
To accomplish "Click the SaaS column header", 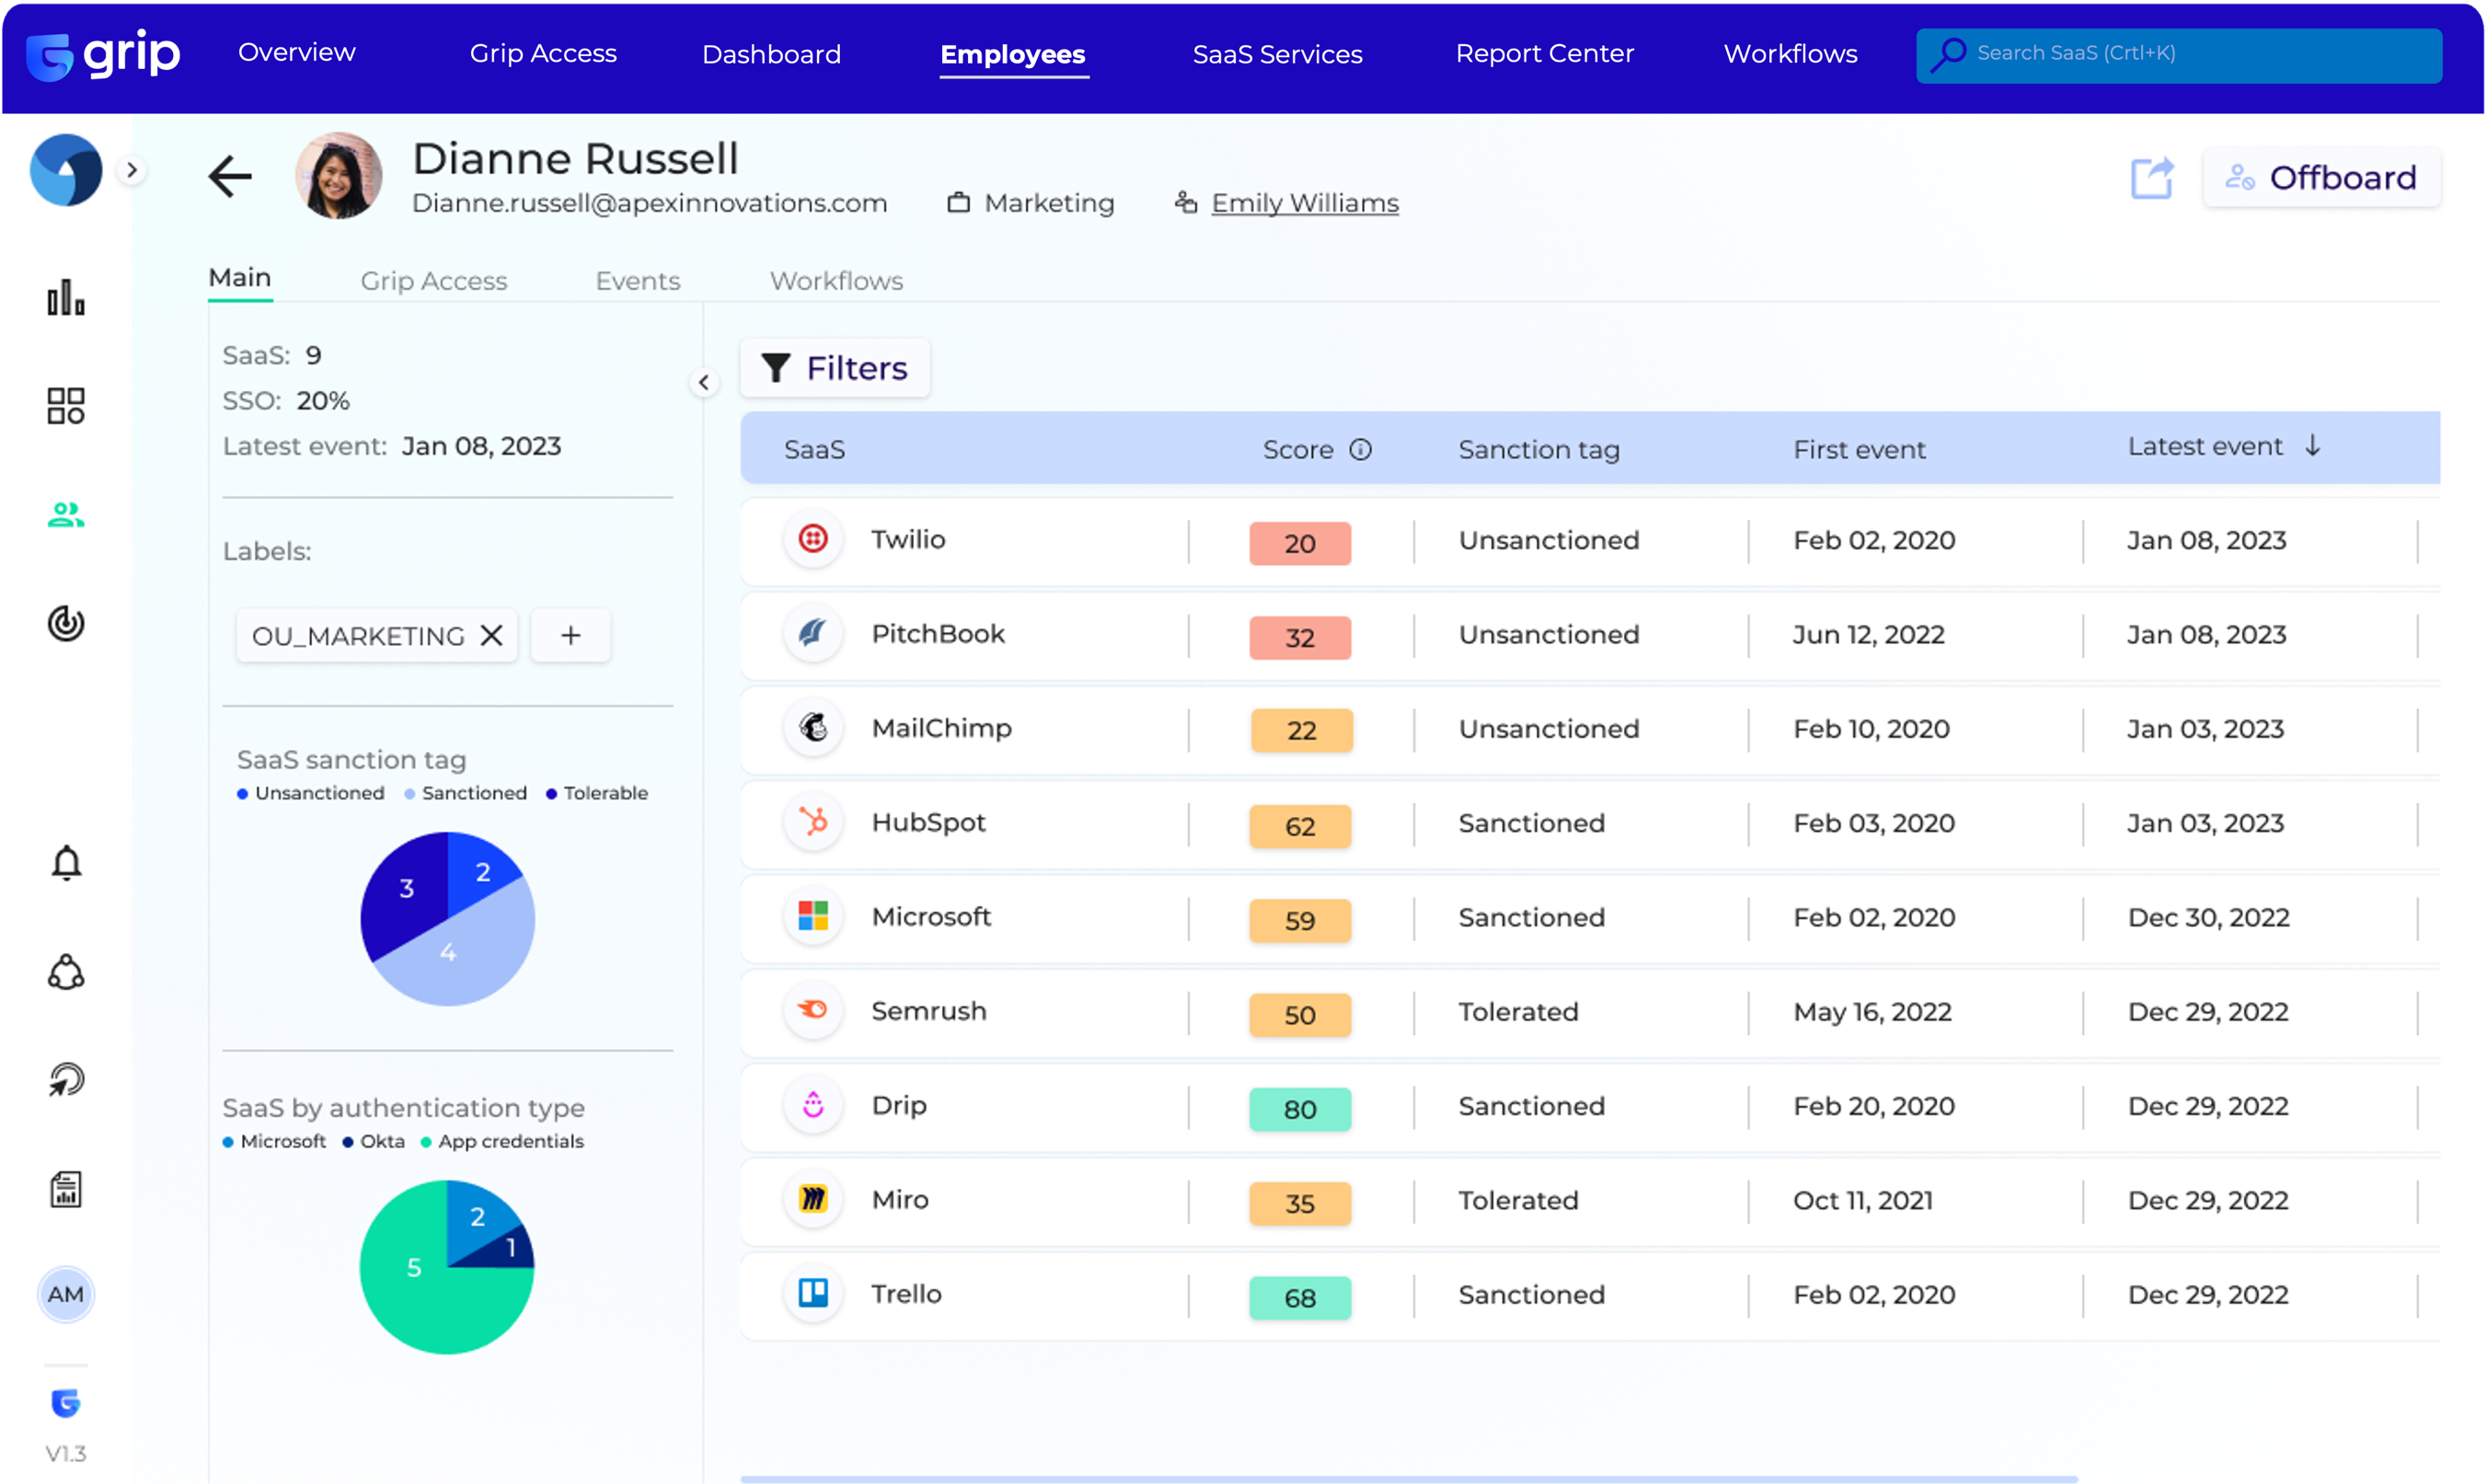I will 814,449.
